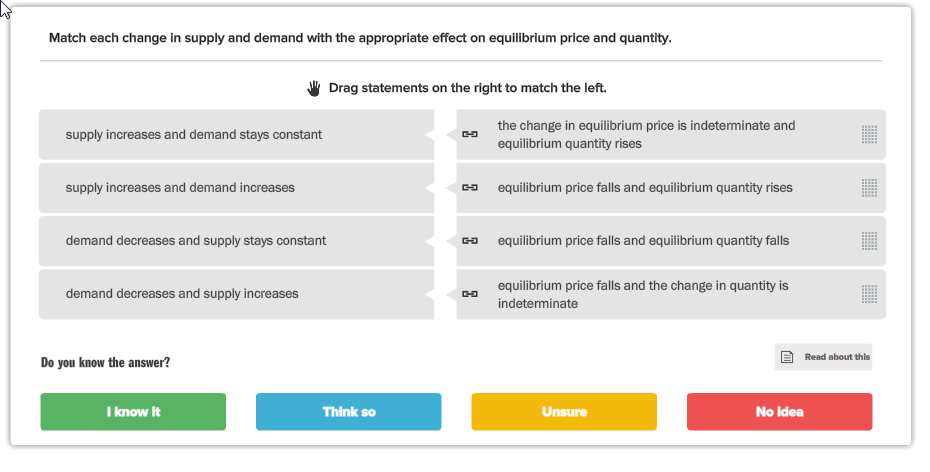Select the red 'No idea' button
This screenshot has width=930, height=472.
tap(779, 412)
